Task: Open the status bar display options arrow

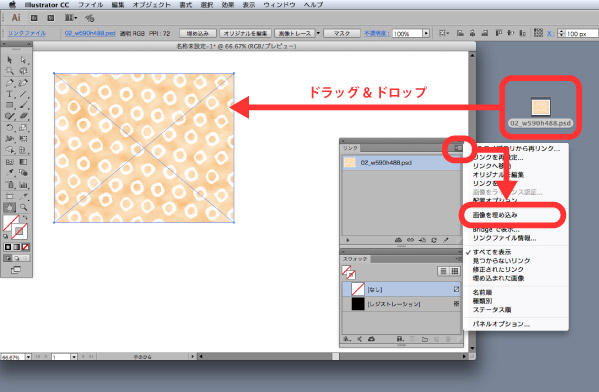Action: click(x=193, y=357)
